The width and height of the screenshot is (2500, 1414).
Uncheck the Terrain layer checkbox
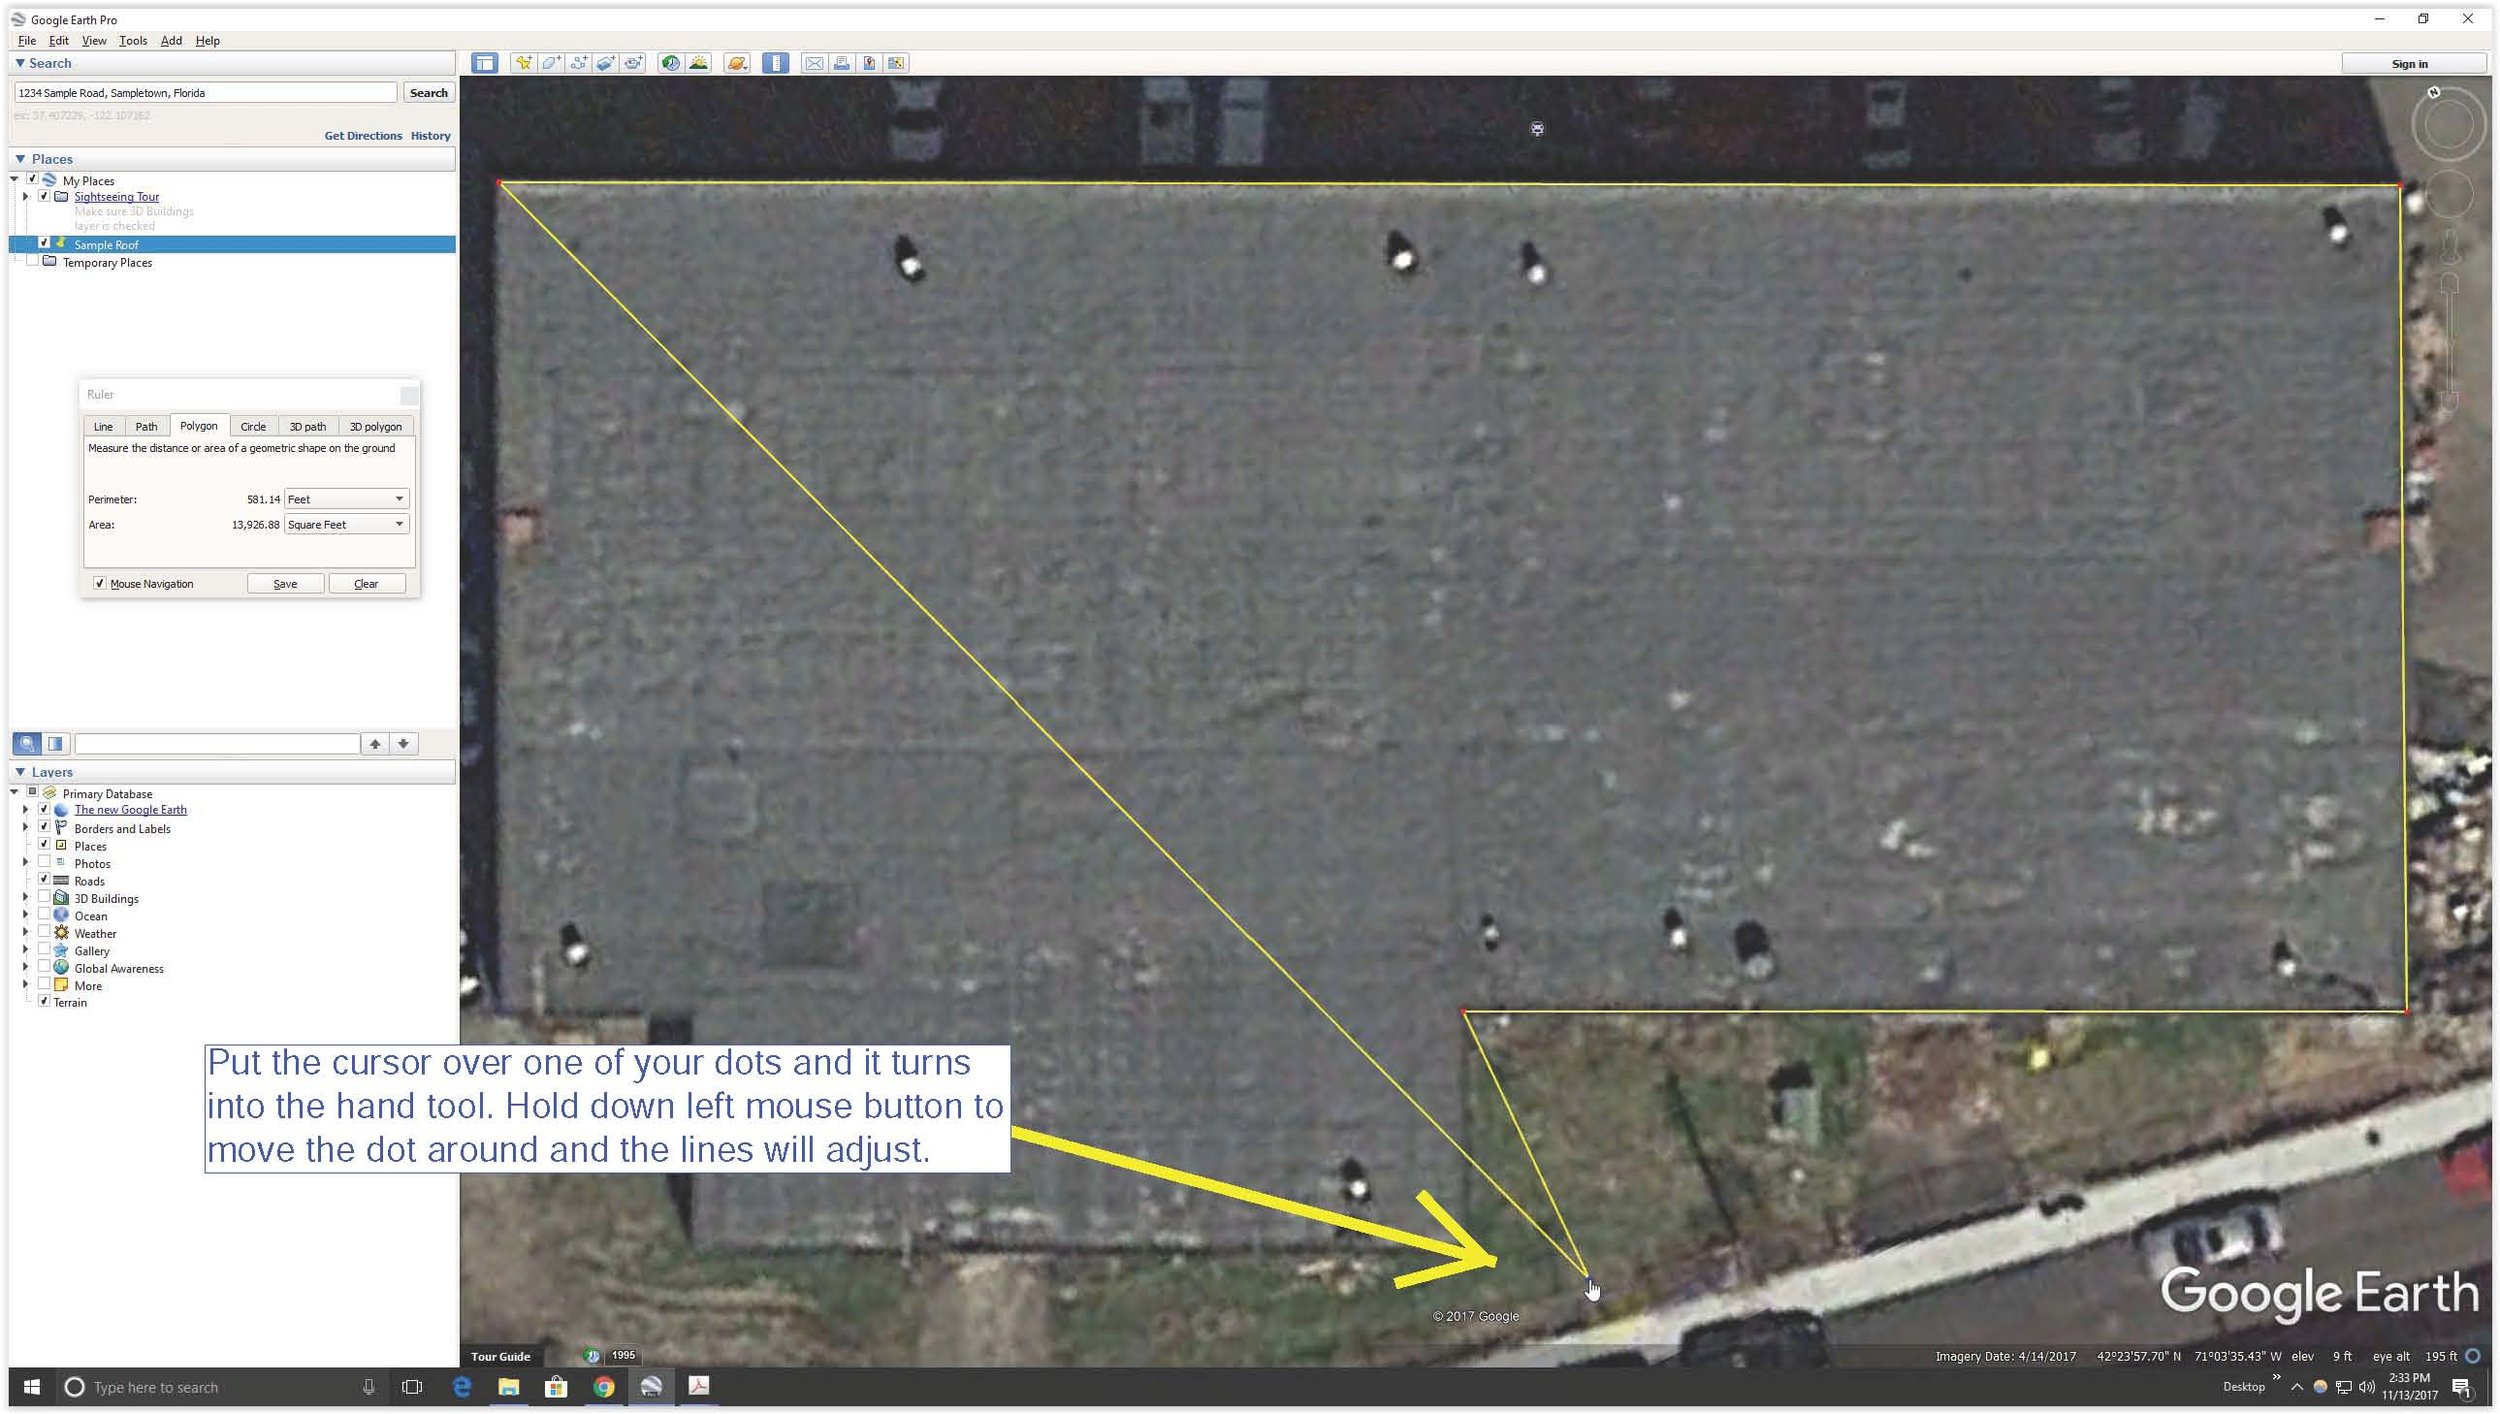(x=44, y=1001)
